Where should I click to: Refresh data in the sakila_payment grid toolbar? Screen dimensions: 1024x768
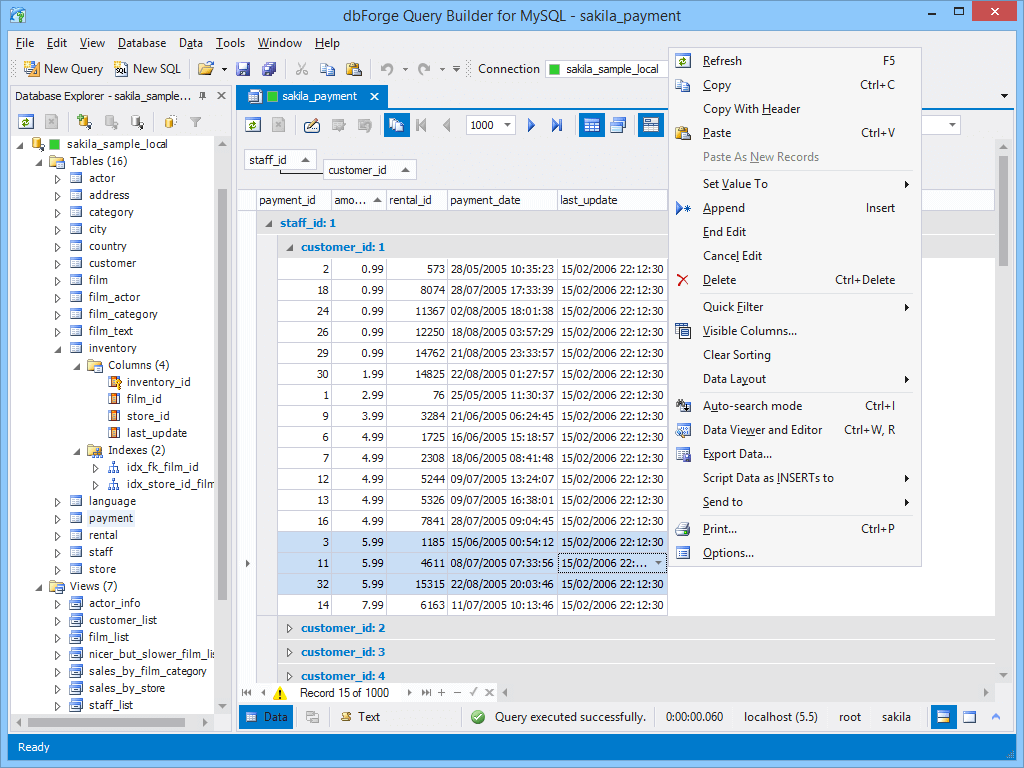(x=253, y=125)
